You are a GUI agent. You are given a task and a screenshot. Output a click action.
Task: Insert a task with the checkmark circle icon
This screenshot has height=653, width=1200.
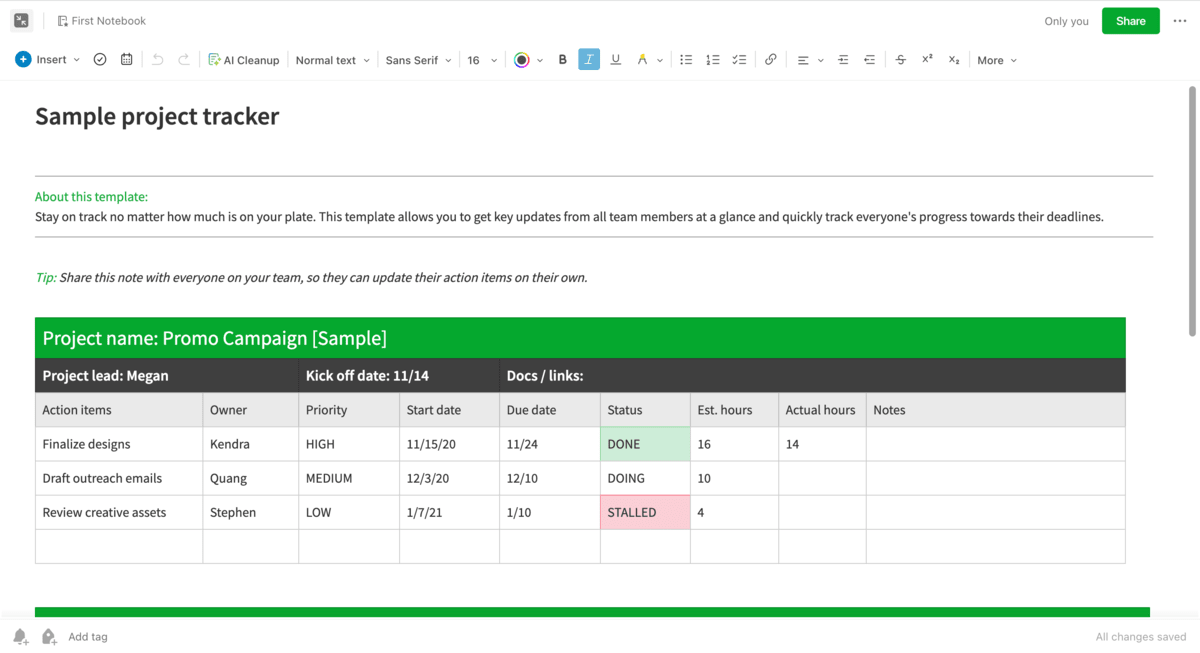pyautogui.click(x=100, y=60)
